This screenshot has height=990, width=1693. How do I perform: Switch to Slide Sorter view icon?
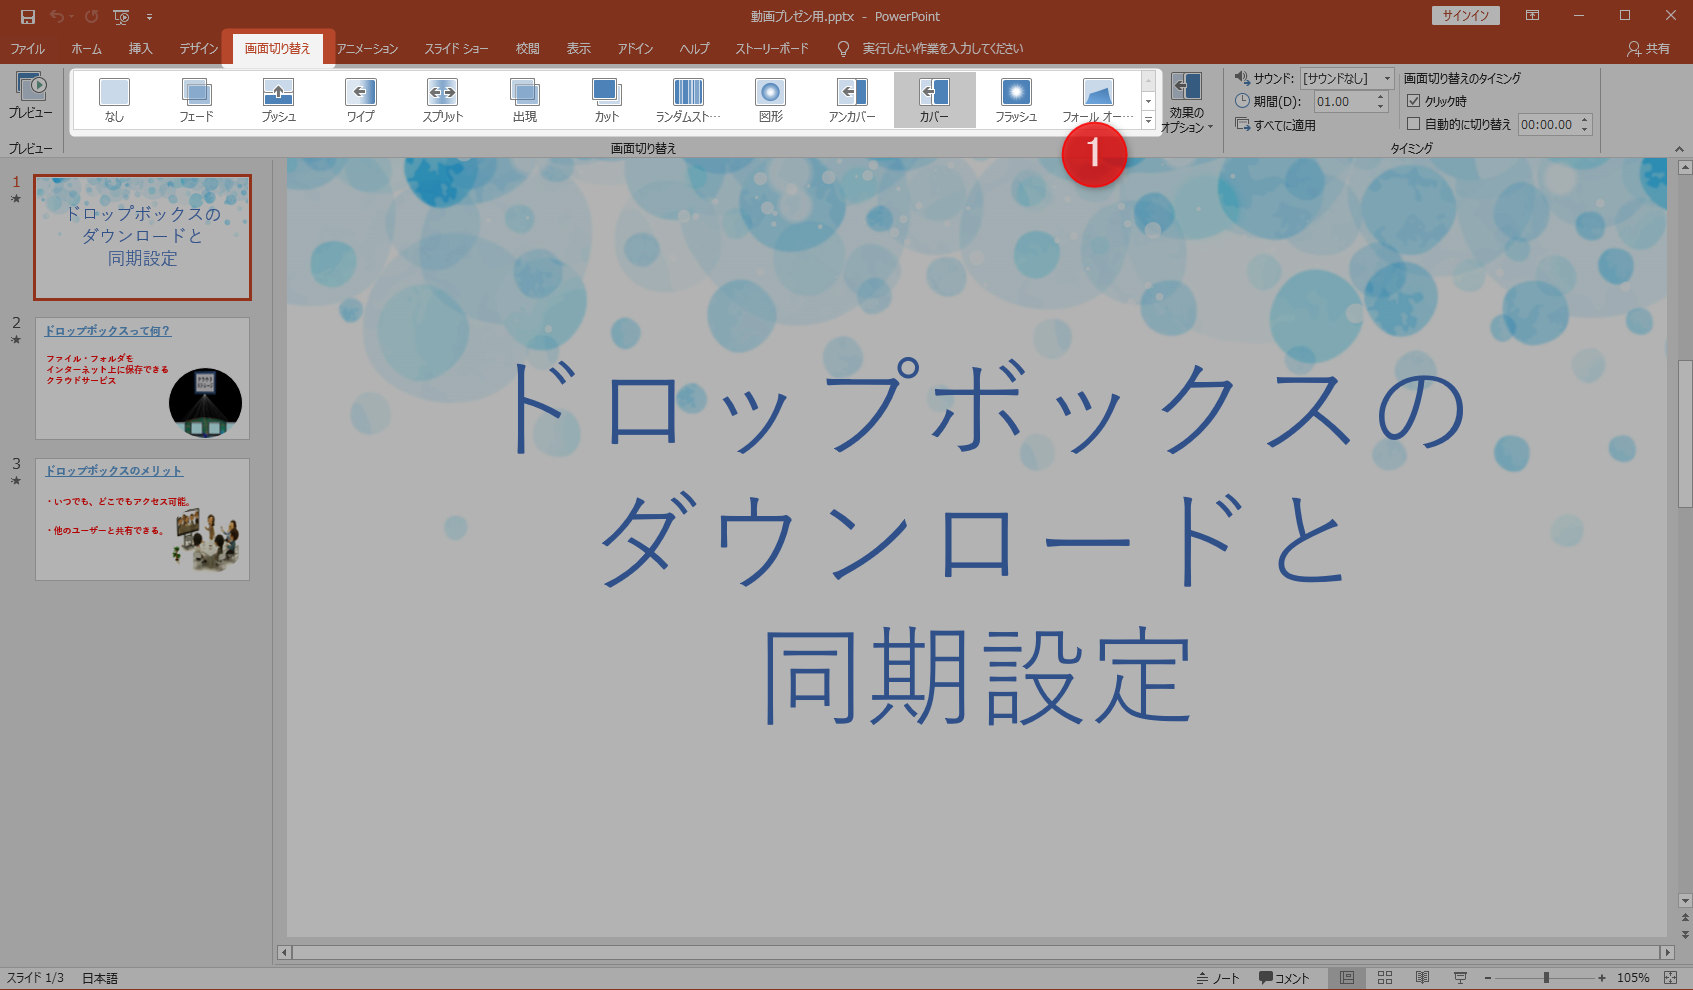pyautogui.click(x=1385, y=978)
